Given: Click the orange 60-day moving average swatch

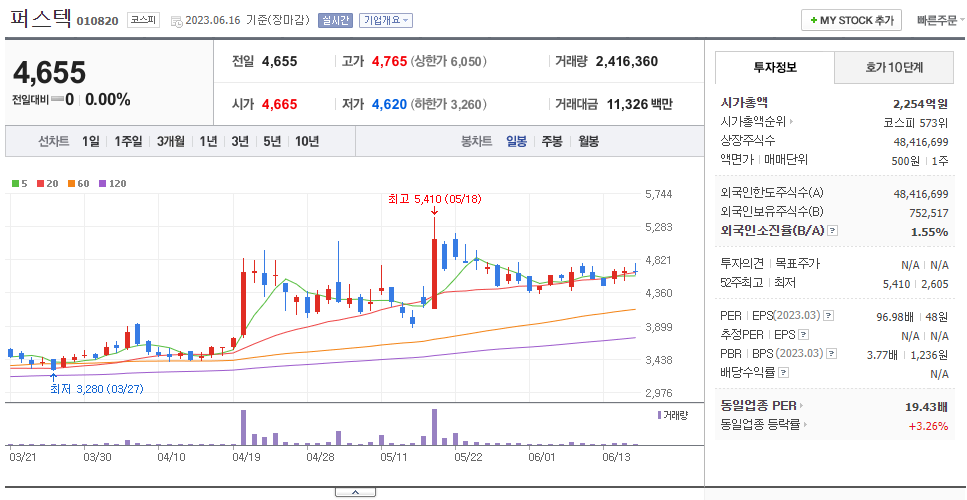Looking at the screenshot, I should [x=71, y=183].
